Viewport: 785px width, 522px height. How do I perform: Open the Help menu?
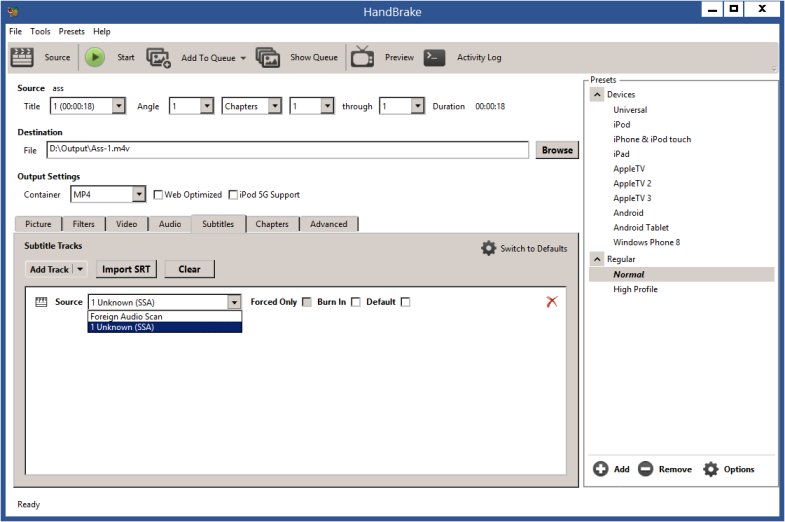tap(102, 31)
